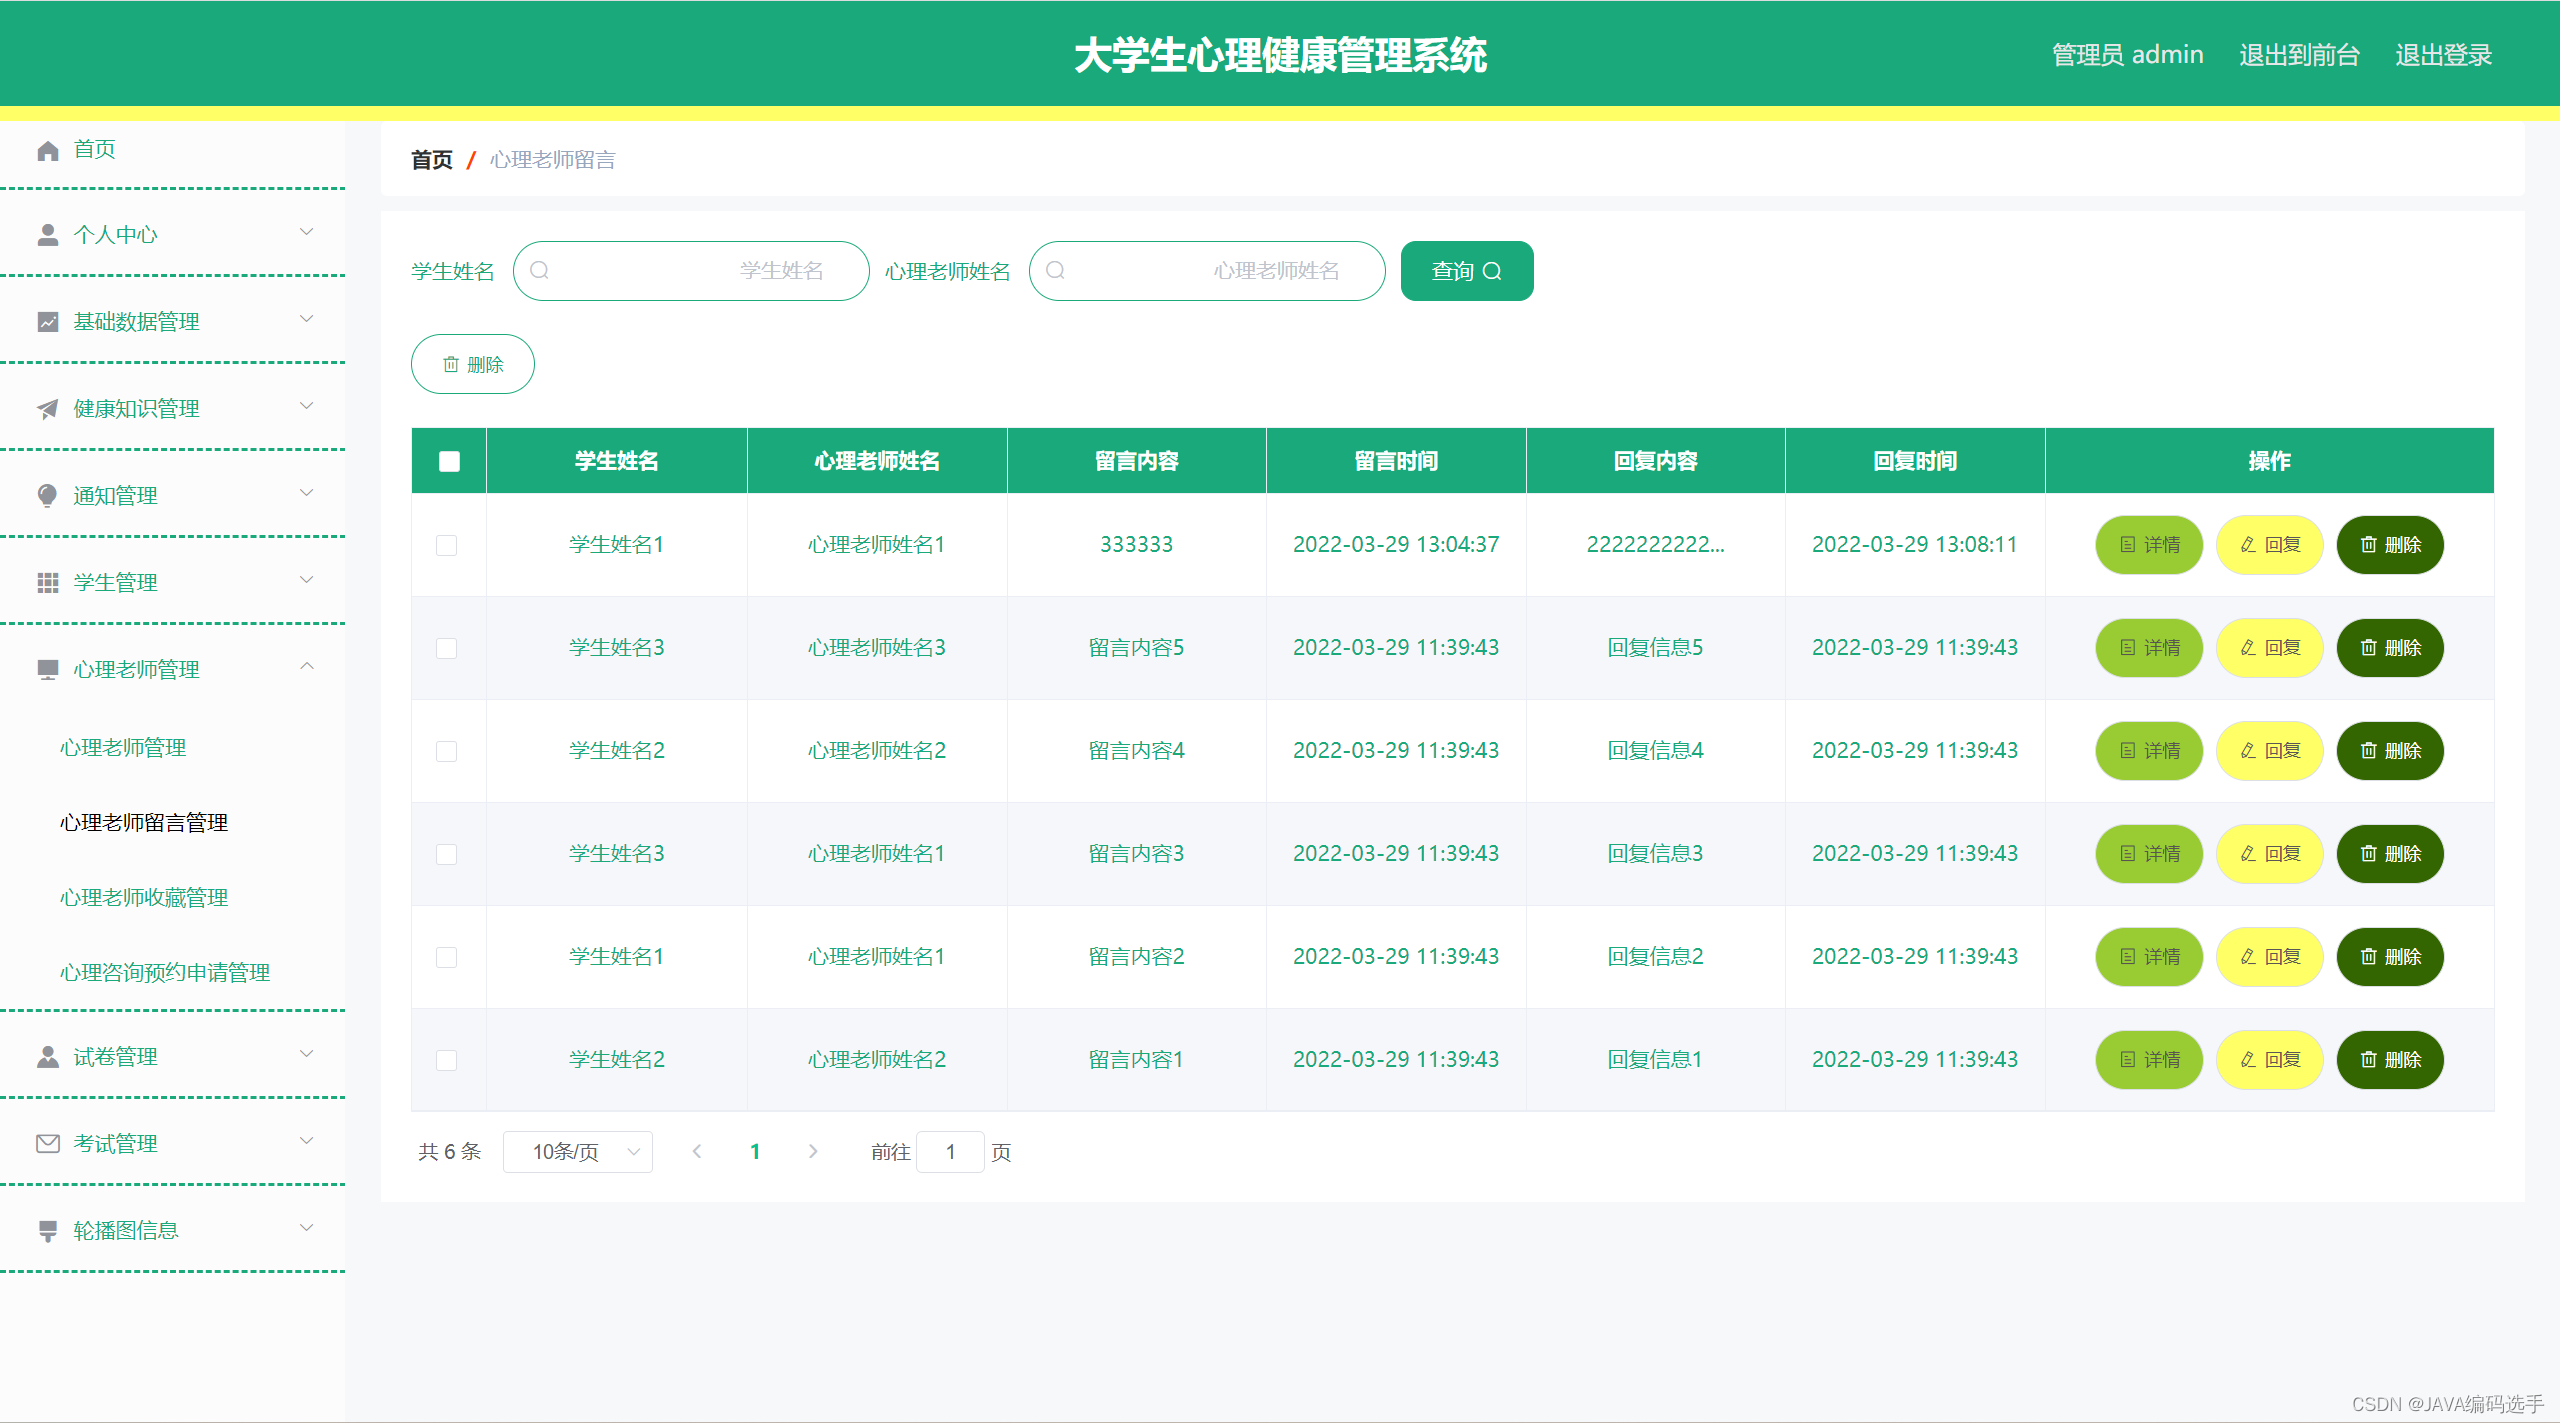Click the paper plane icon next to 健康知识管理
Screen dimensions: 2560x1423
point(47,409)
